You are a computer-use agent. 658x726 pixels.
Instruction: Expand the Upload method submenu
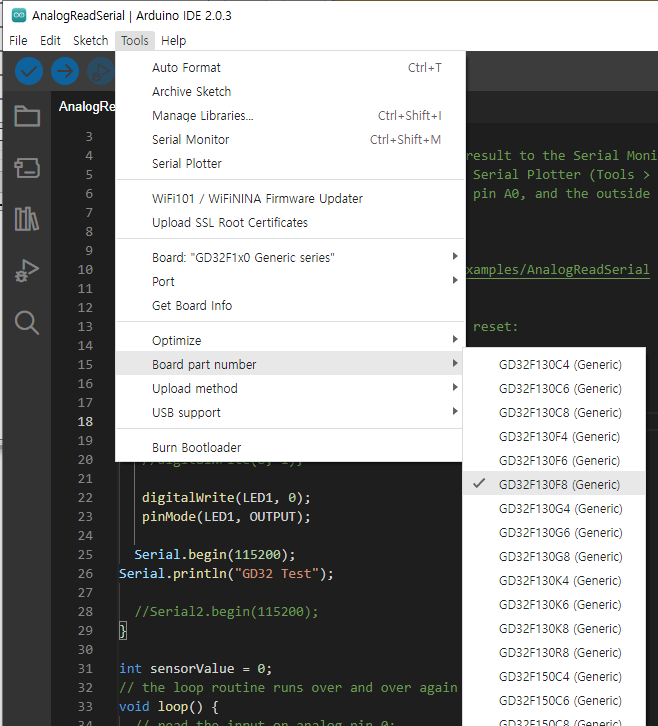coord(290,388)
